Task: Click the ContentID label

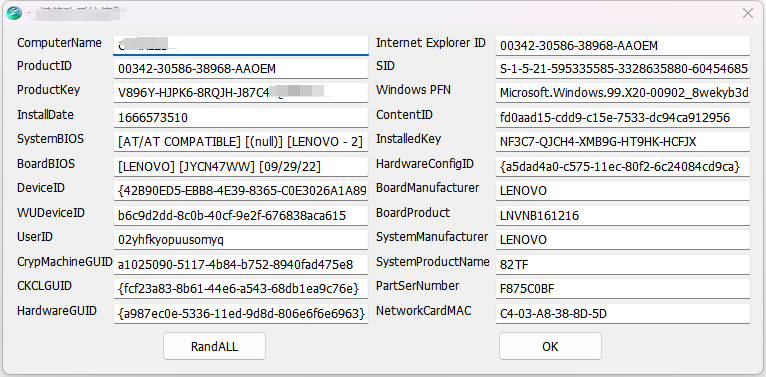Action: pyautogui.click(x=404, y=115)
